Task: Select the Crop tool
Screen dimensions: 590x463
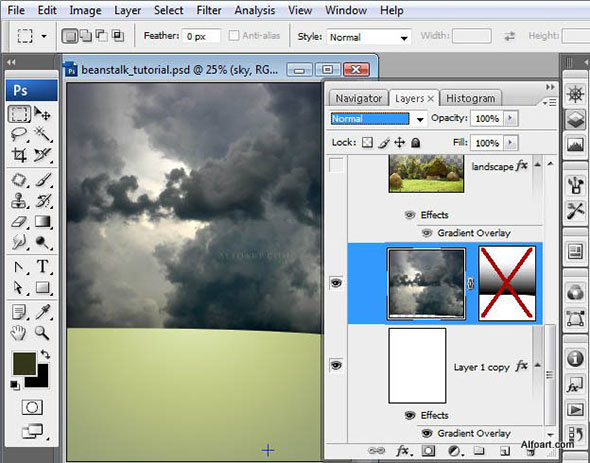Action: click(19, 155)
